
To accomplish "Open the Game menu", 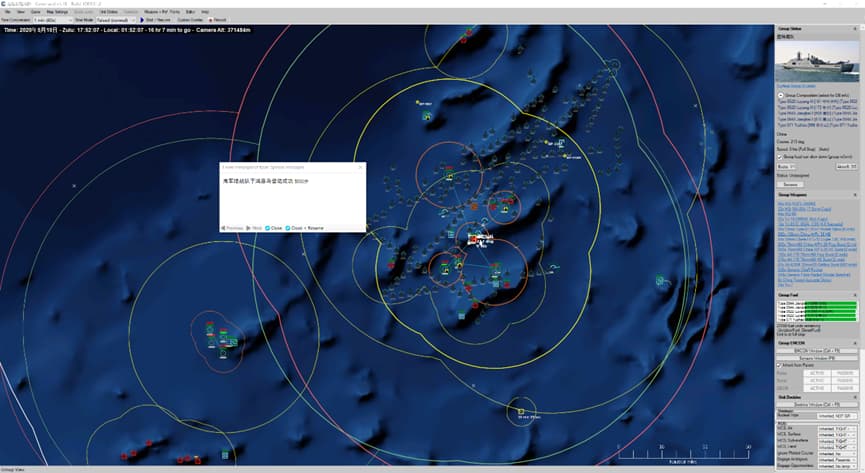I will (x=35, y=12).
